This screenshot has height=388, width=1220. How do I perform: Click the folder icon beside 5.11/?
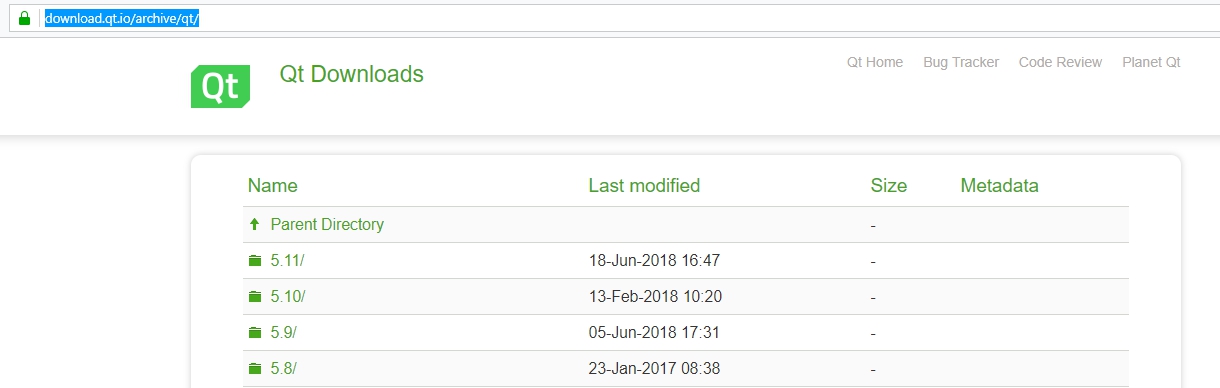(x=254, y=261)
